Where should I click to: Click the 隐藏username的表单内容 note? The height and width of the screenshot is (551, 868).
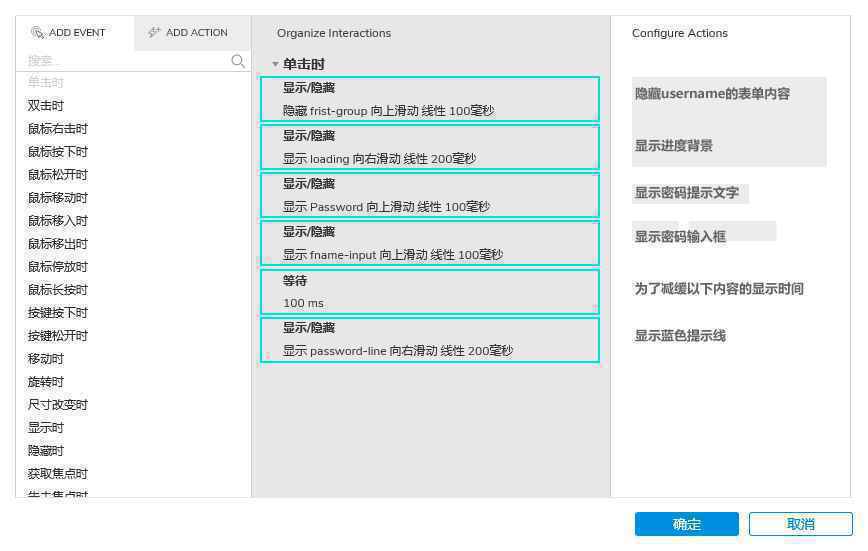coord(712,94)
